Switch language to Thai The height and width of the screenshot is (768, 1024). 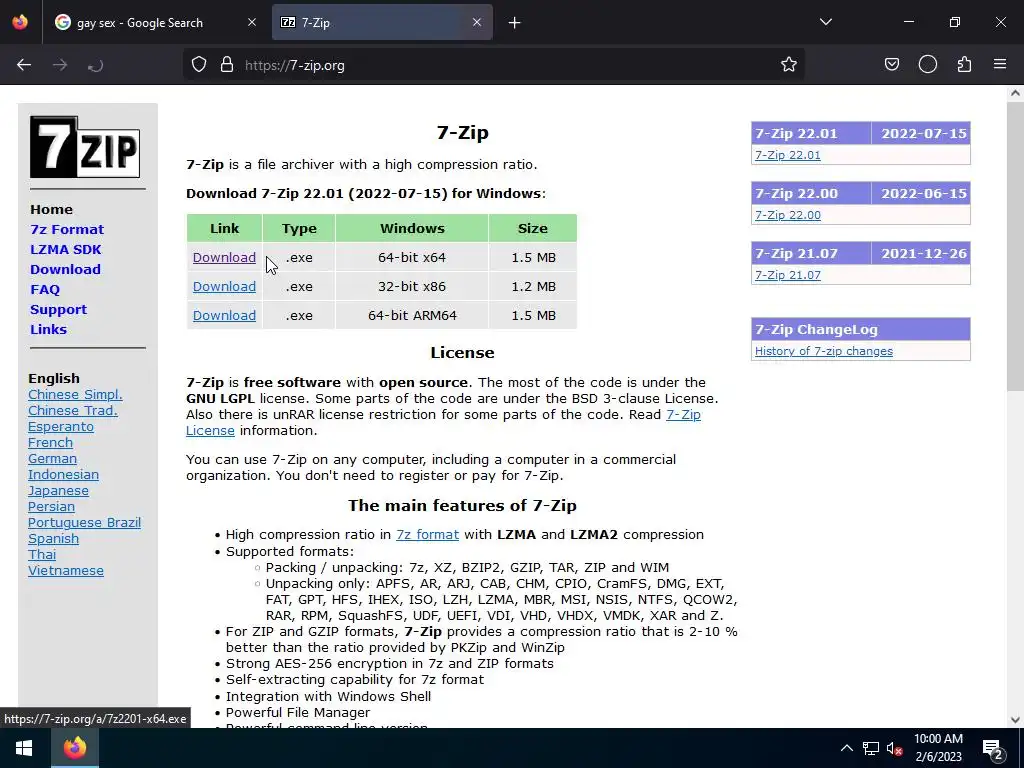coord(42,554)
